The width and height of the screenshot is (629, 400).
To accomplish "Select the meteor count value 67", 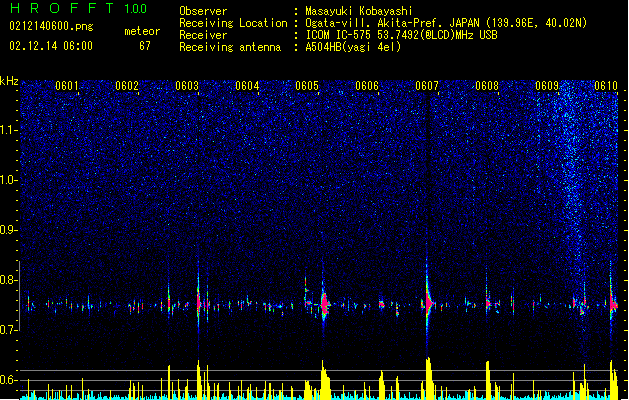I will pos(145,46).
